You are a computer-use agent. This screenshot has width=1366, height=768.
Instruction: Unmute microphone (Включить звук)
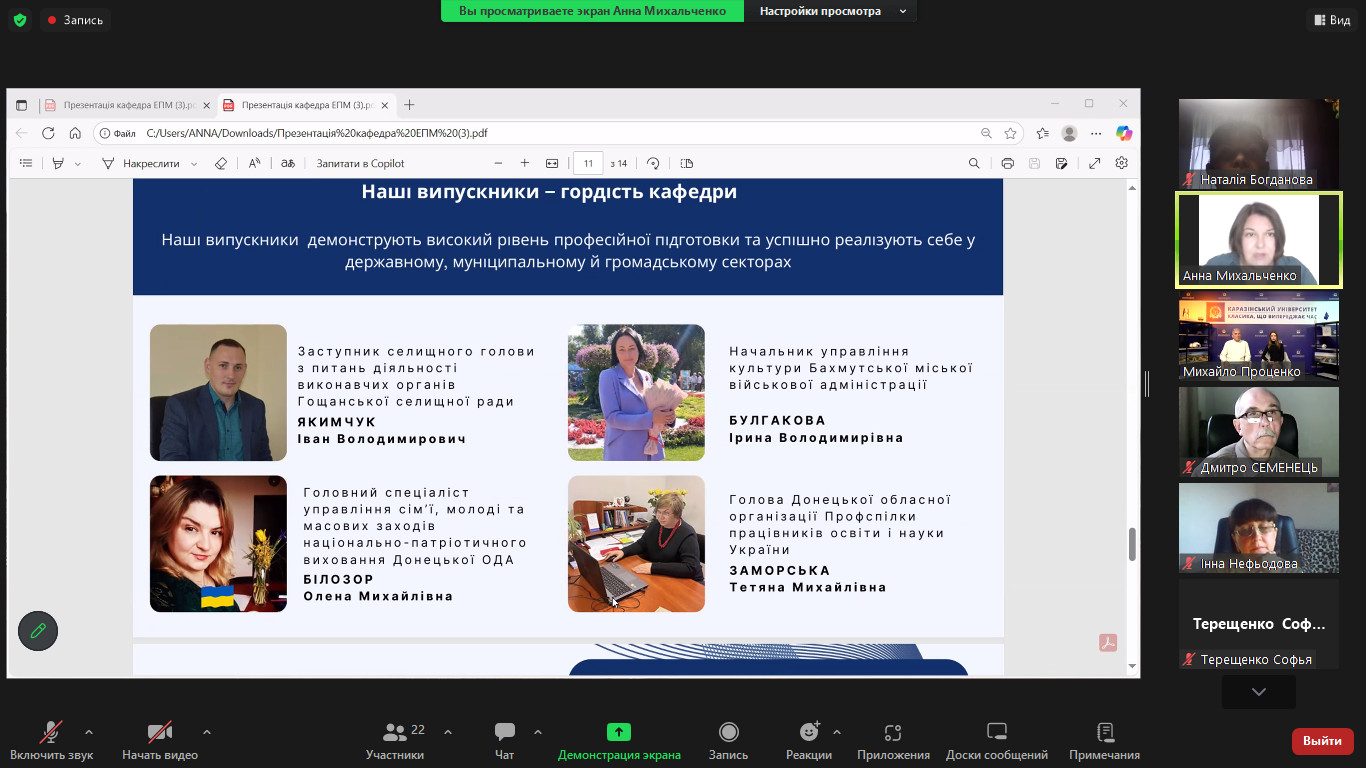point(51,739)
